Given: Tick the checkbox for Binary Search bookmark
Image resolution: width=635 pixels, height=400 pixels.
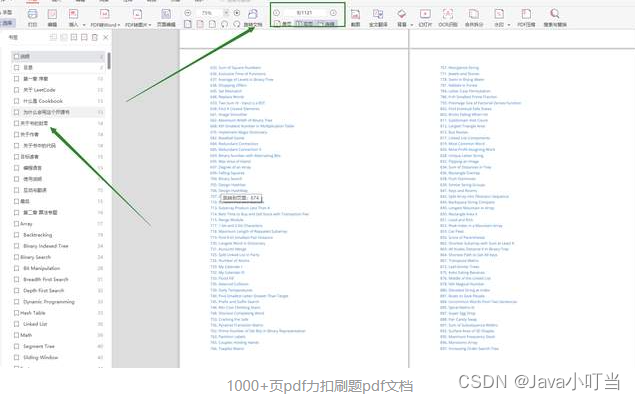Looking at the screenshot, I should coord(17,257).
